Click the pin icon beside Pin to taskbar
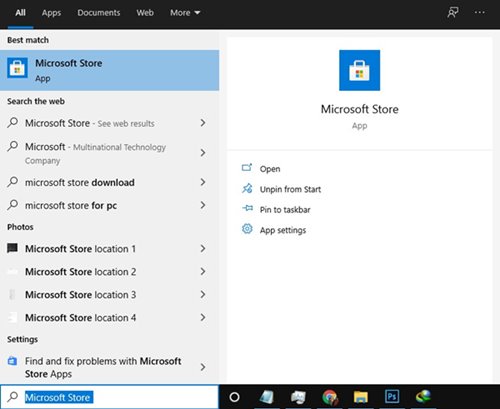The width and height of the screenshot is (500, 409). coord(247,209)
